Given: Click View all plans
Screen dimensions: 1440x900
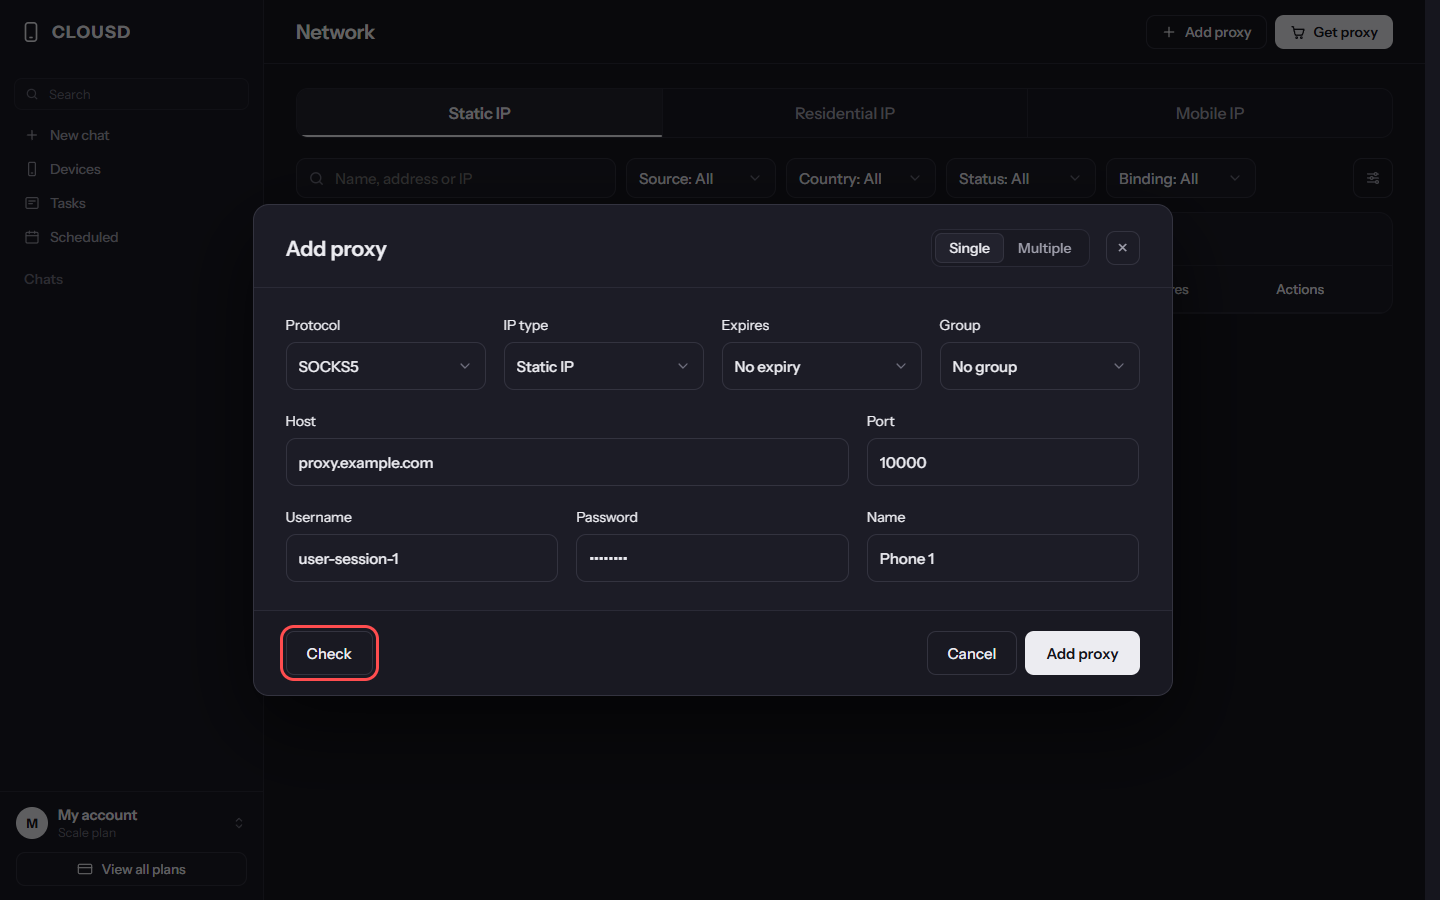Looking at the screenshot, I should click(131, 869).
